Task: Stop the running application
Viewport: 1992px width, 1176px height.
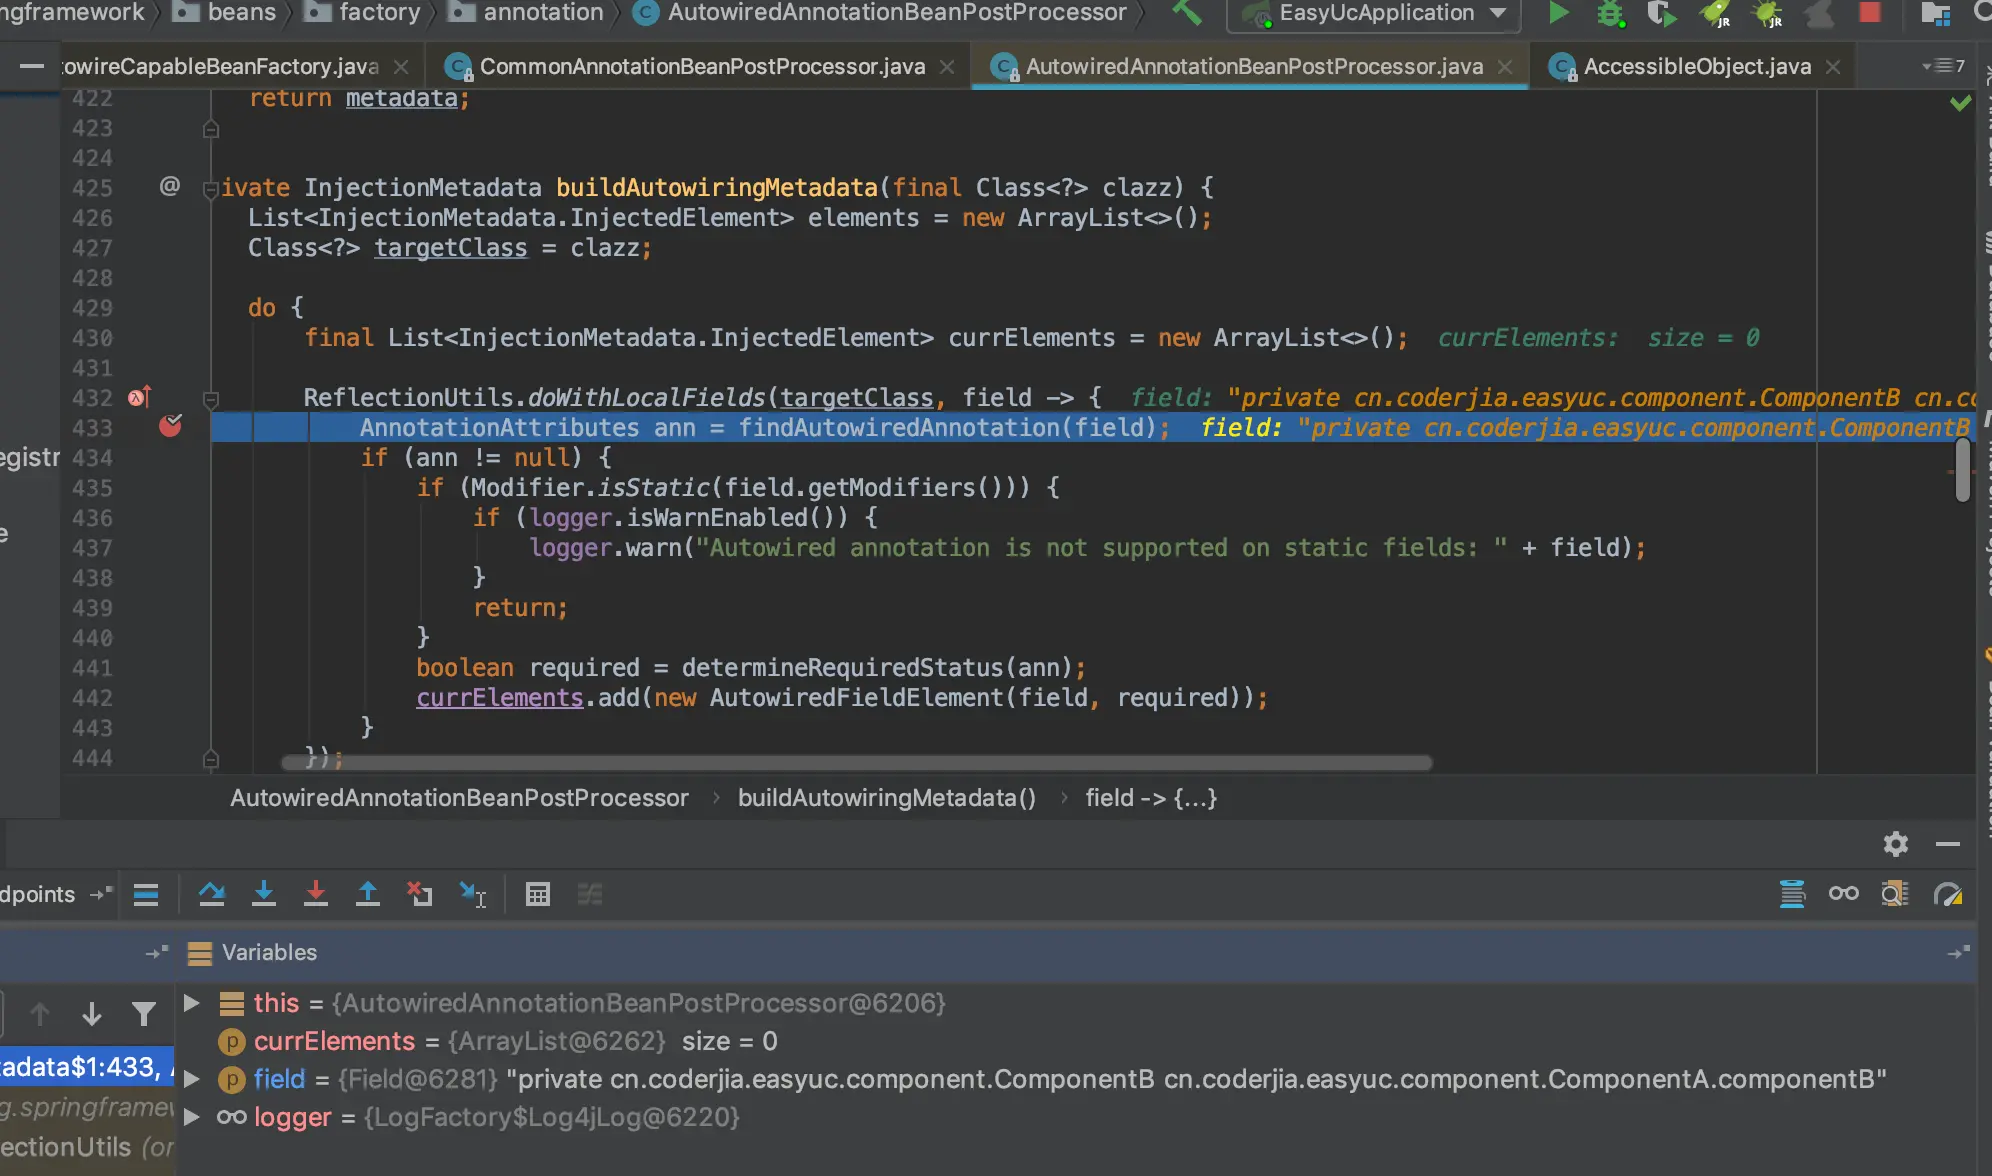Action: (1870, 13)
